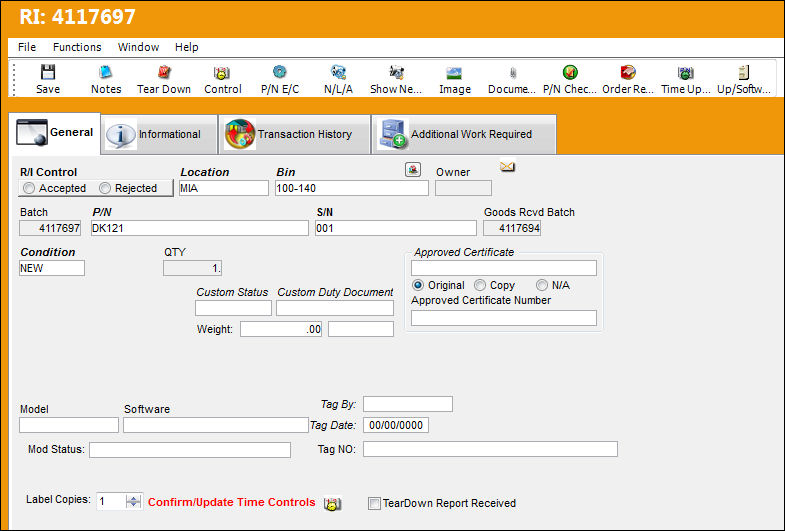
Task: Choose the N/A certificate option
Action: [x=542, y=285]
